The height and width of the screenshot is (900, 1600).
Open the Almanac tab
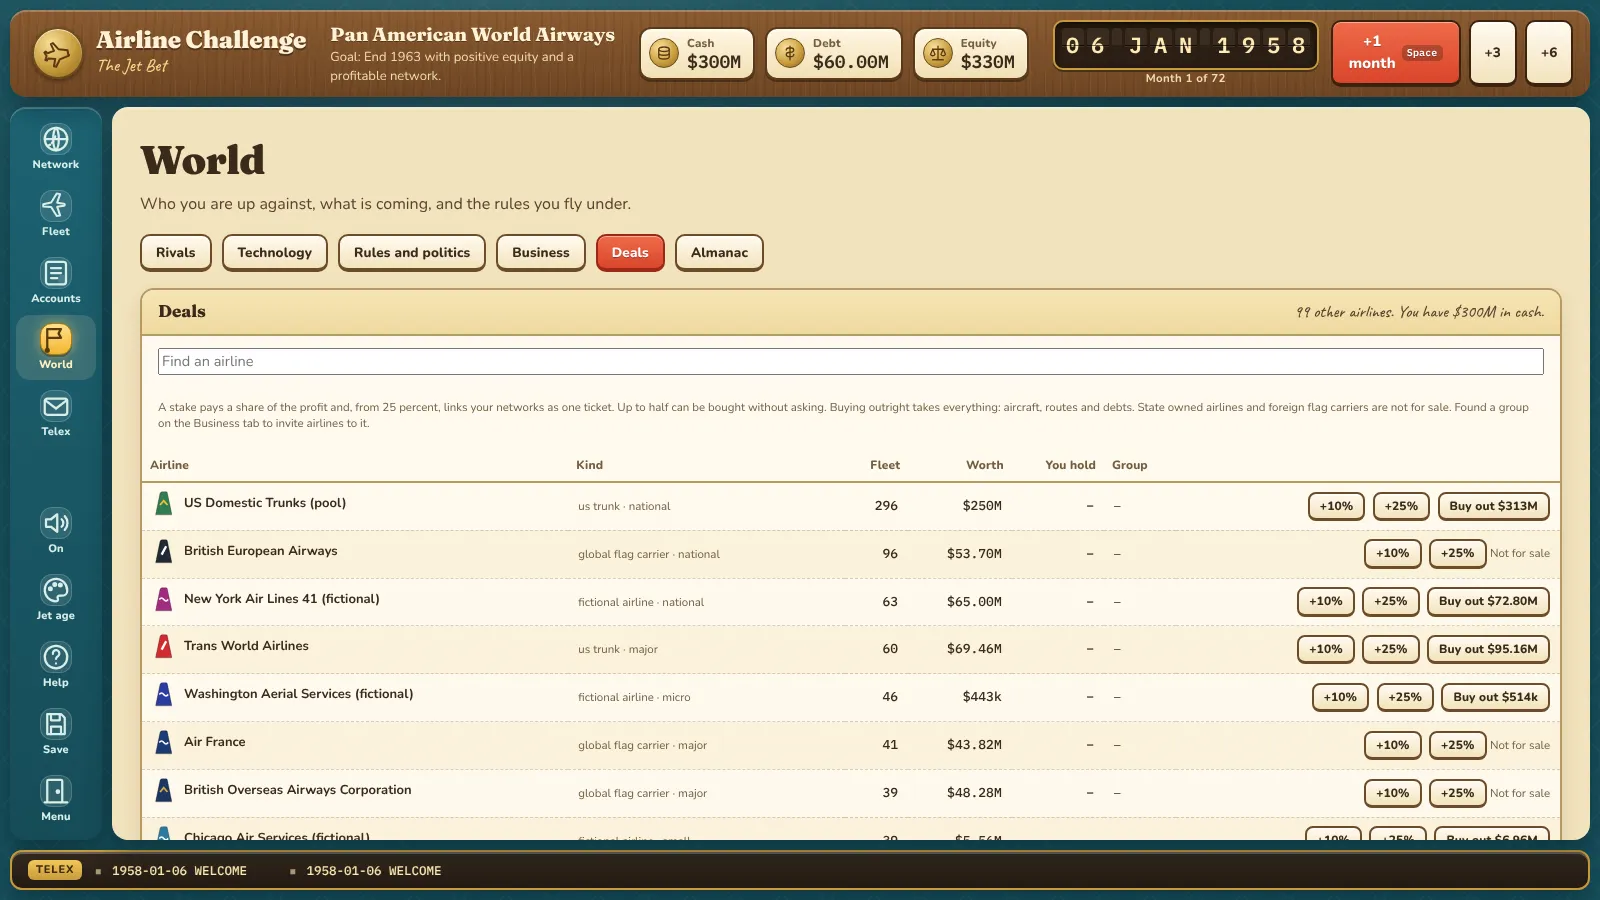719,252
